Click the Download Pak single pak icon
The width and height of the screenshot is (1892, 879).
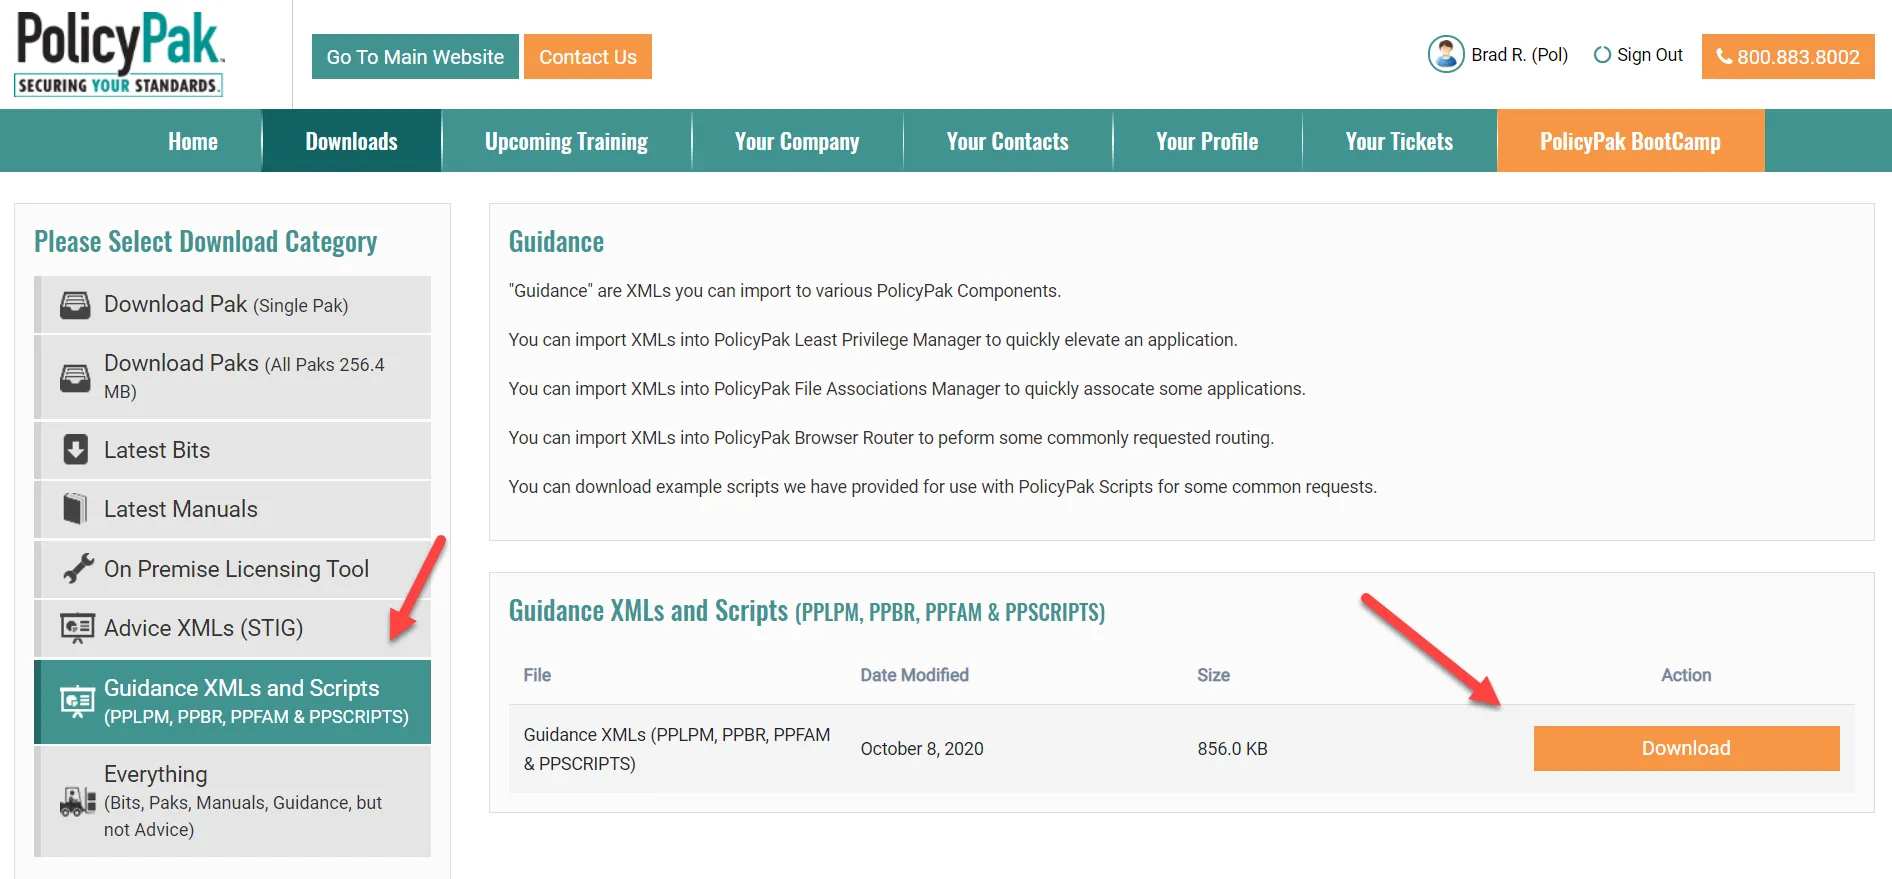(75, 305)
